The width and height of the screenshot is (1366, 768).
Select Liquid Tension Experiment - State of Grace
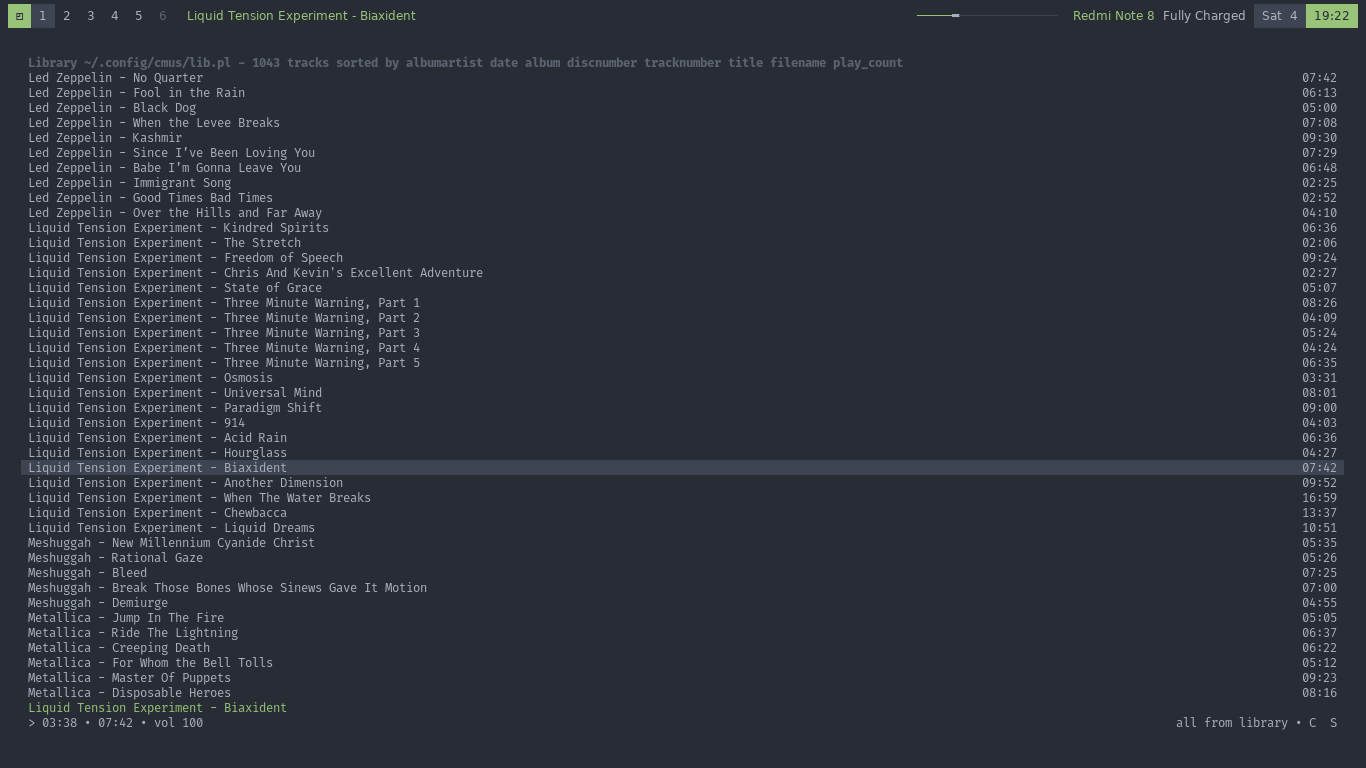pos(682,288)
